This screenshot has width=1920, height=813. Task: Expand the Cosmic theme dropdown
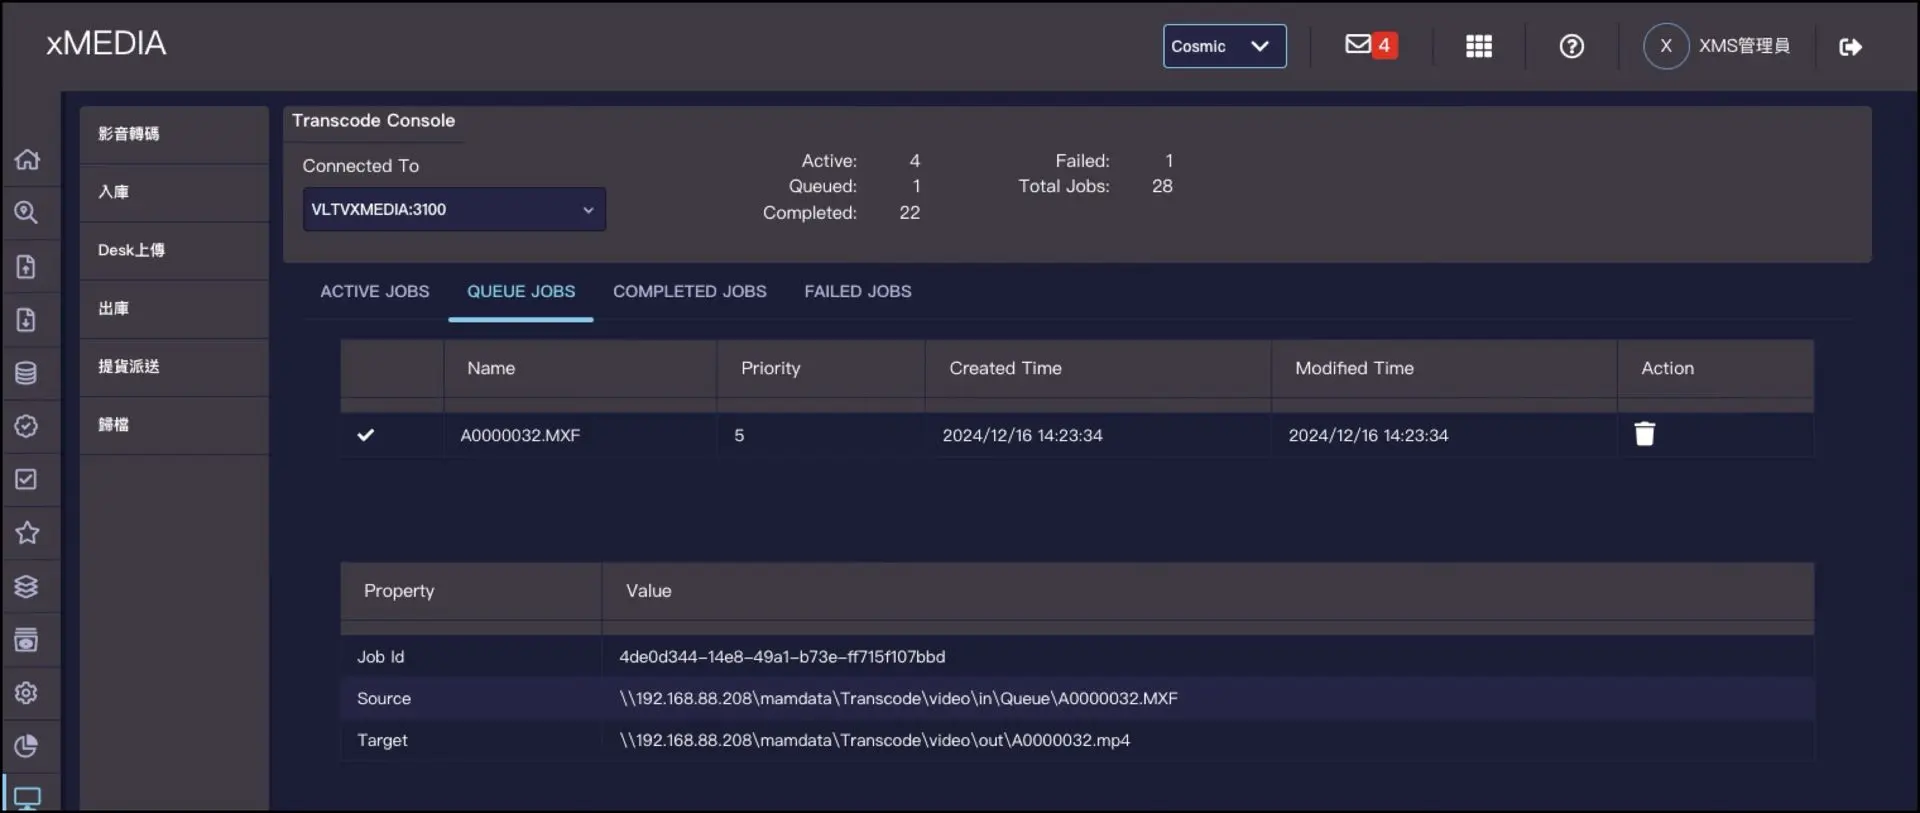[1224, 46]
